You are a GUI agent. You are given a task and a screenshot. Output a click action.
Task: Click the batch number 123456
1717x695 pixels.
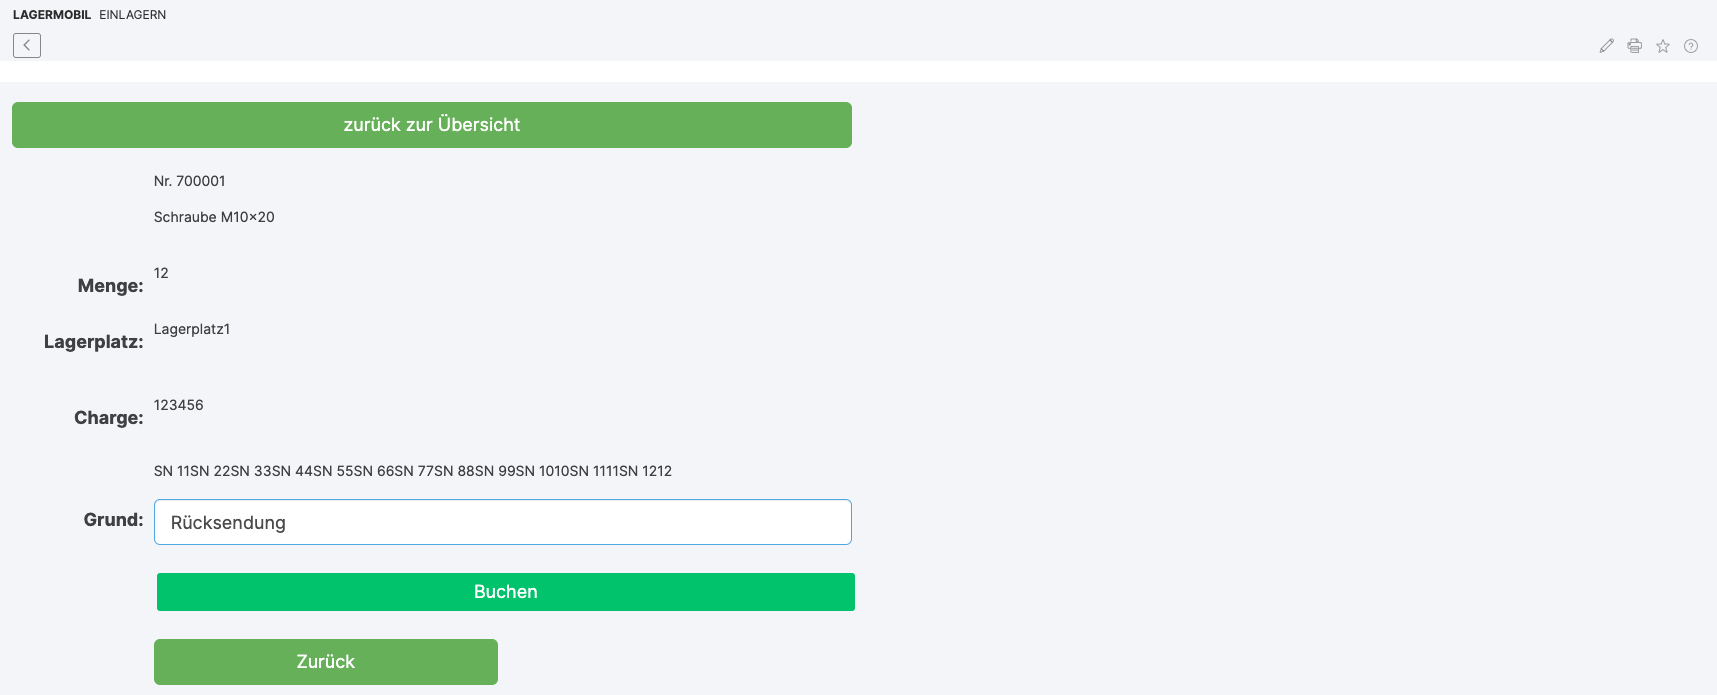pos(178,405)
